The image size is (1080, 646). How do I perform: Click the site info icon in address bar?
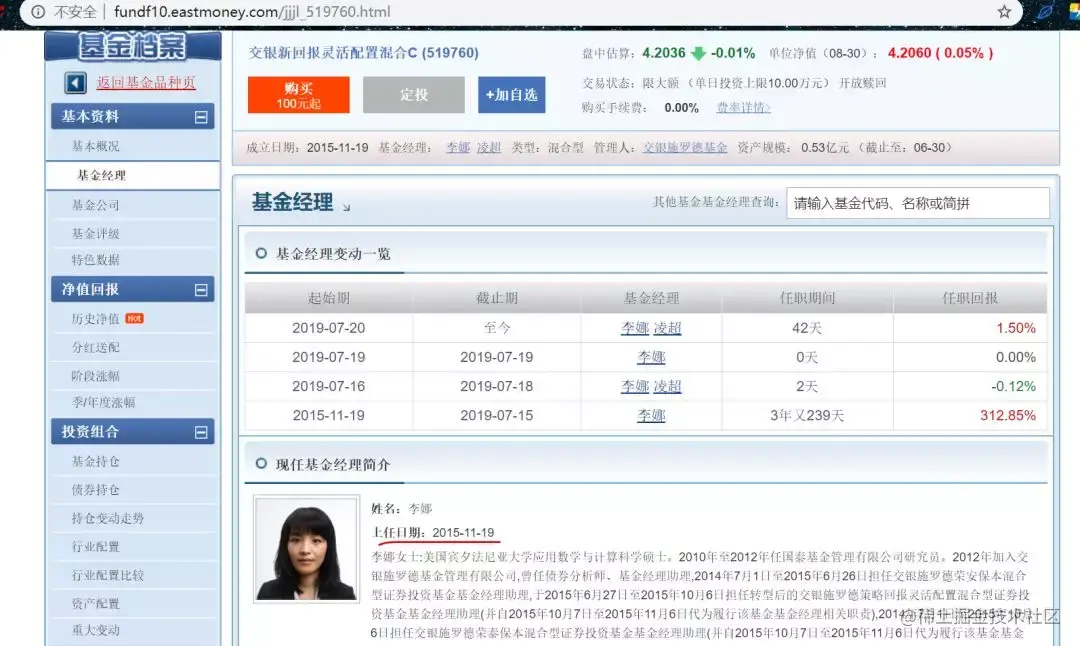click(x=39, y=12)
